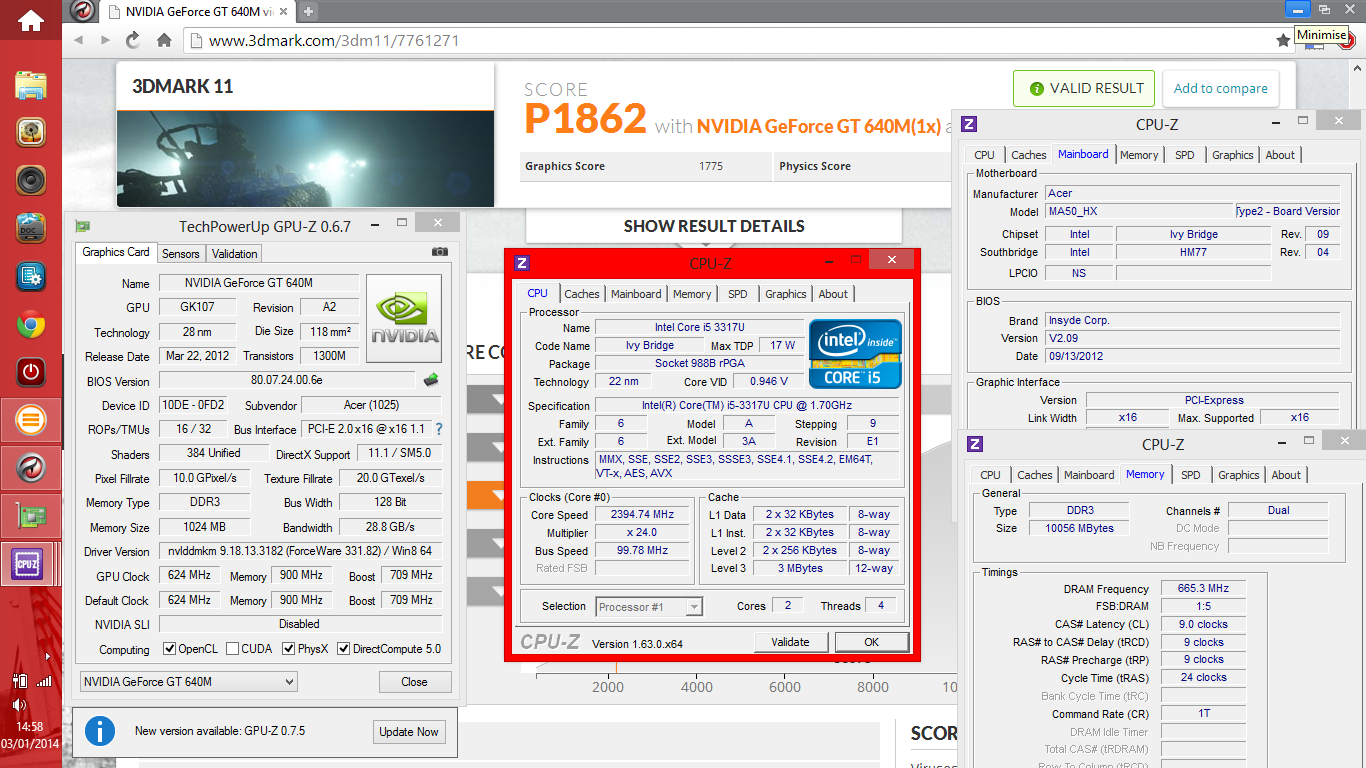Image resolution: width=1366 pixels, height=768 pixels.
Task: Click the Specification i5-3317U CPU field
Action: click(x=747, y=405)
